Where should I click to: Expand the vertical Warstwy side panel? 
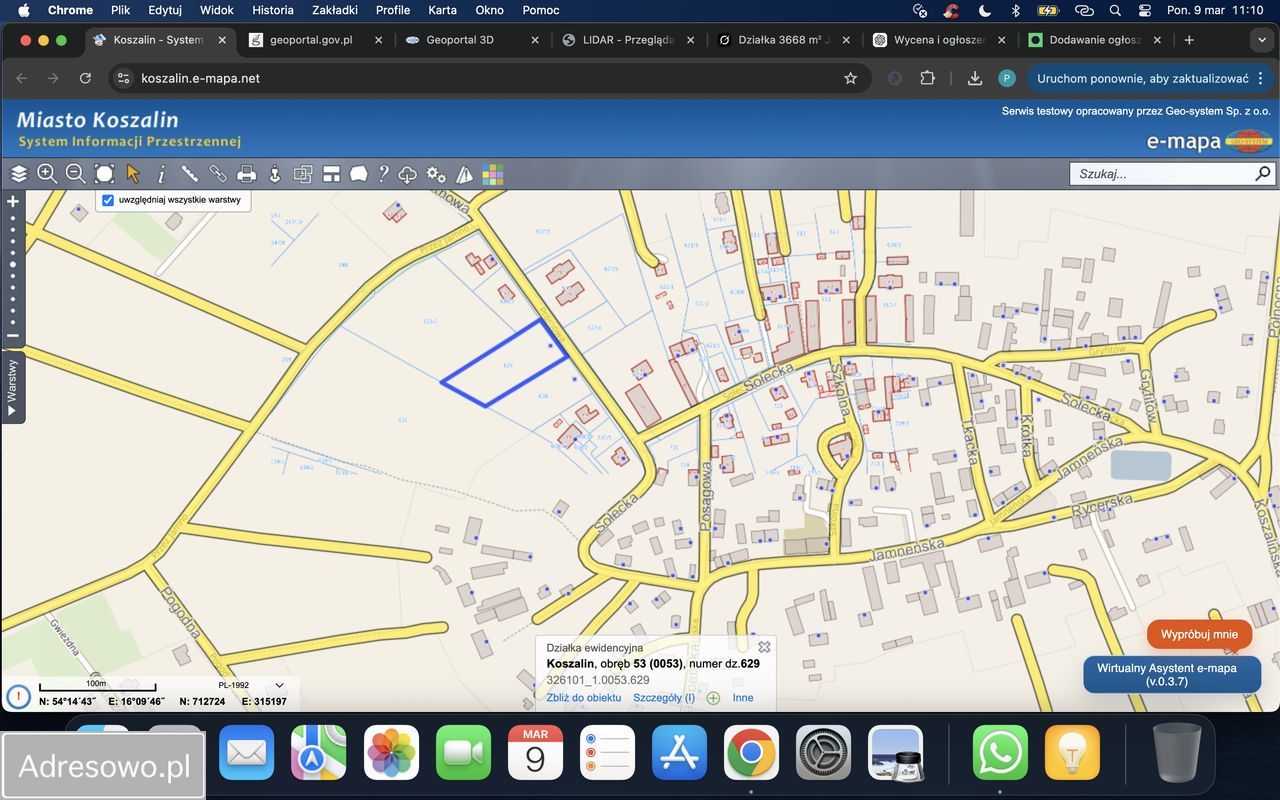coord(13,388)
